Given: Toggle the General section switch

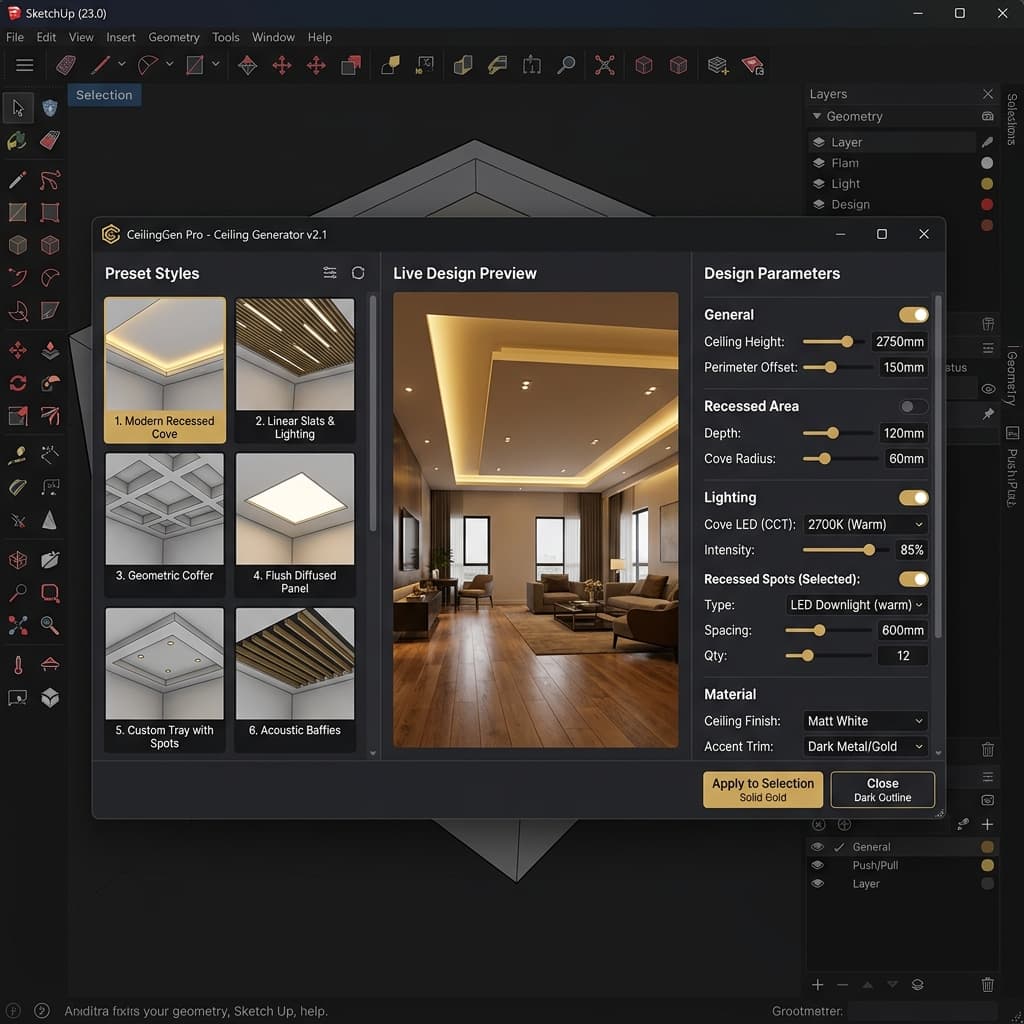Looking at the screenshot, I should point(913,315).
